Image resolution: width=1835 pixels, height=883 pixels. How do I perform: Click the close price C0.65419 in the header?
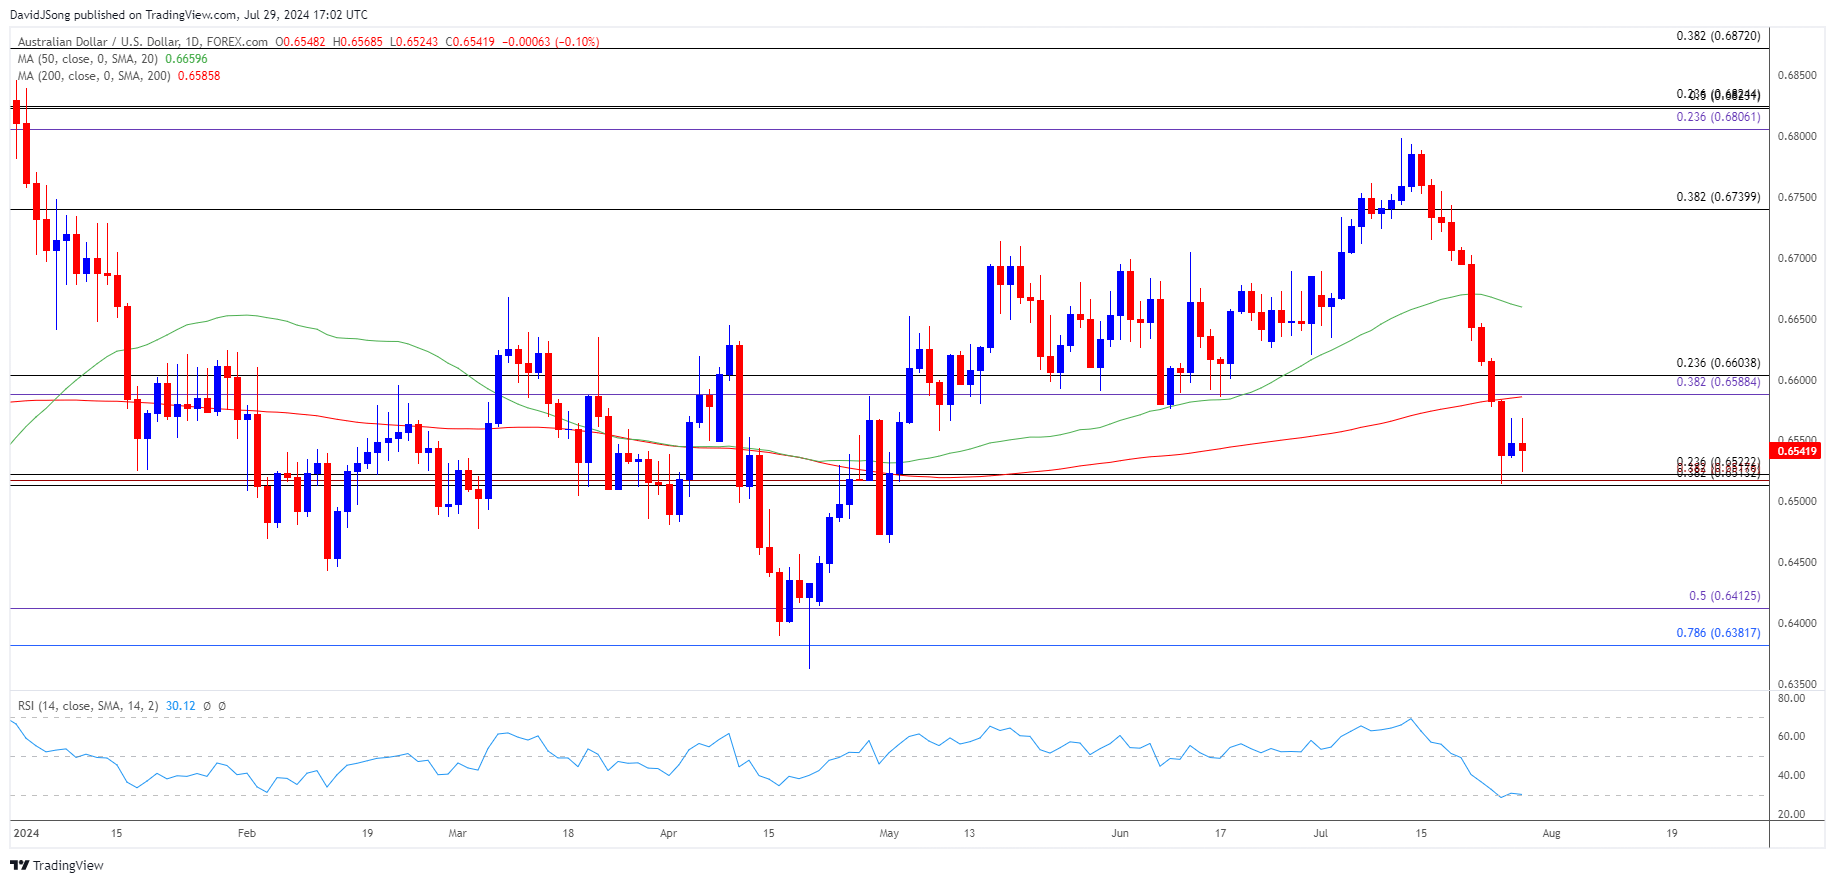pos(470,42)
